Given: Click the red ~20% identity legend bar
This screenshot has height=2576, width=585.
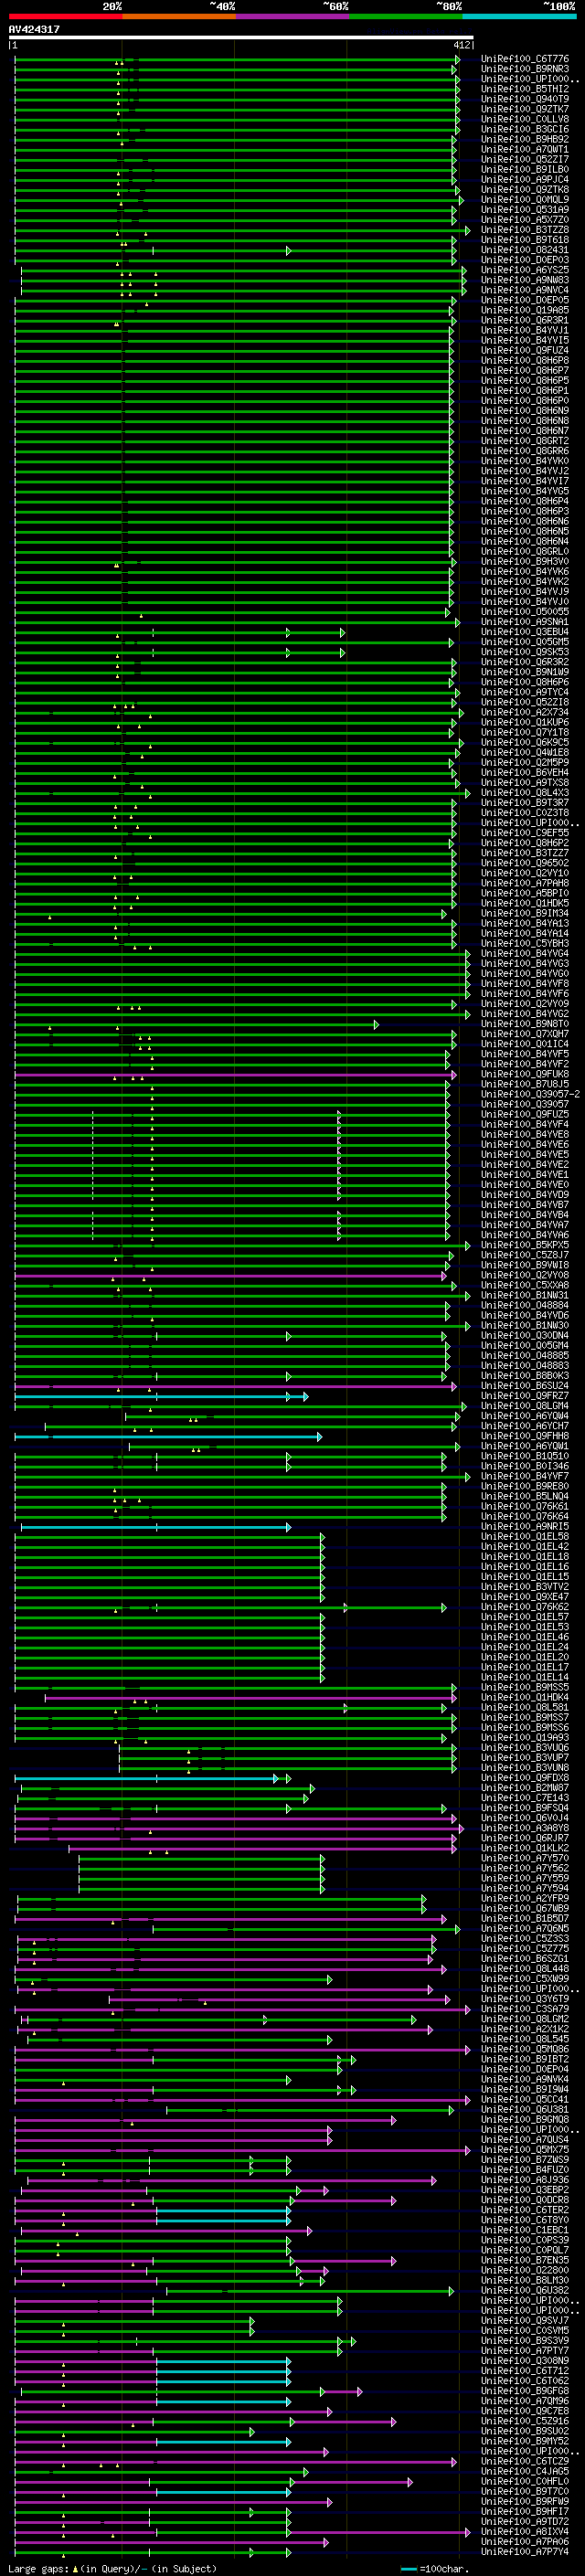Looking at the screenshot, I should click(x=65, y=16).
